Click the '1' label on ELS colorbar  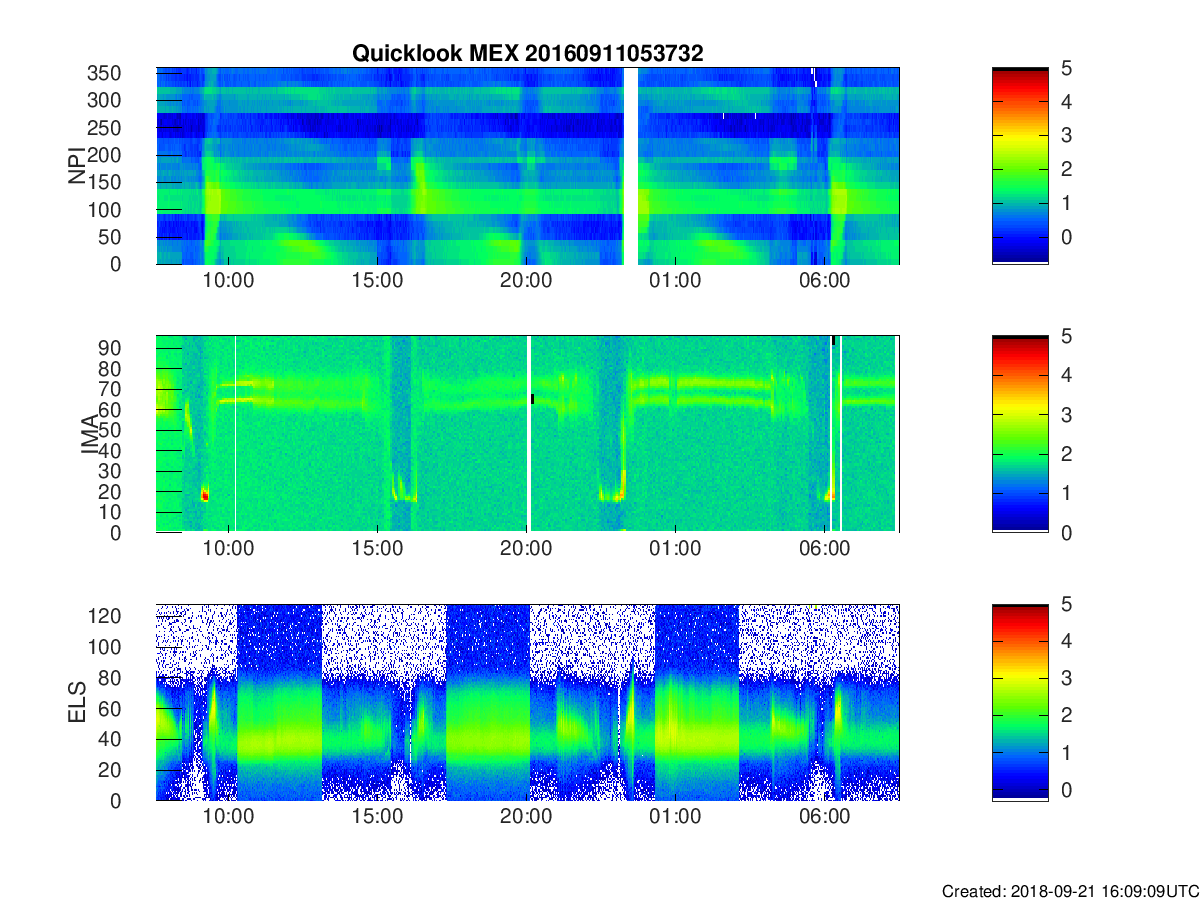tap(1066, 753)
